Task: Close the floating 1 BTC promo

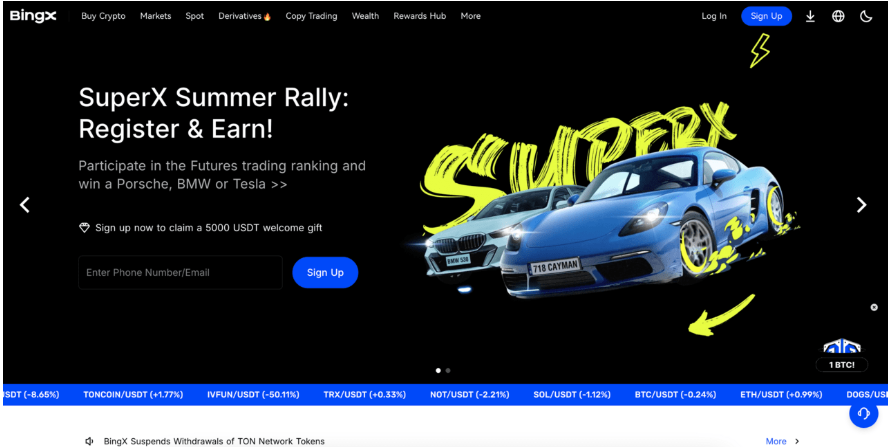Action: point(874,308)
